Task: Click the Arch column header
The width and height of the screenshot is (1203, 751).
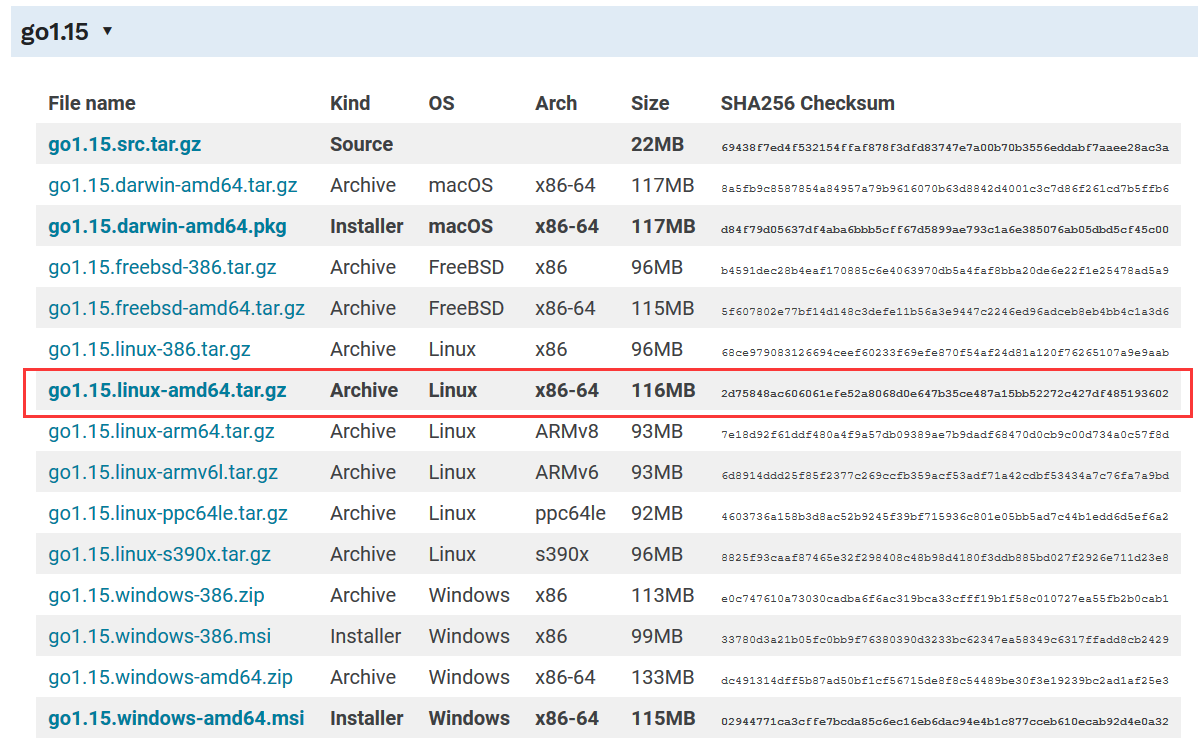Action: [556, 103]
